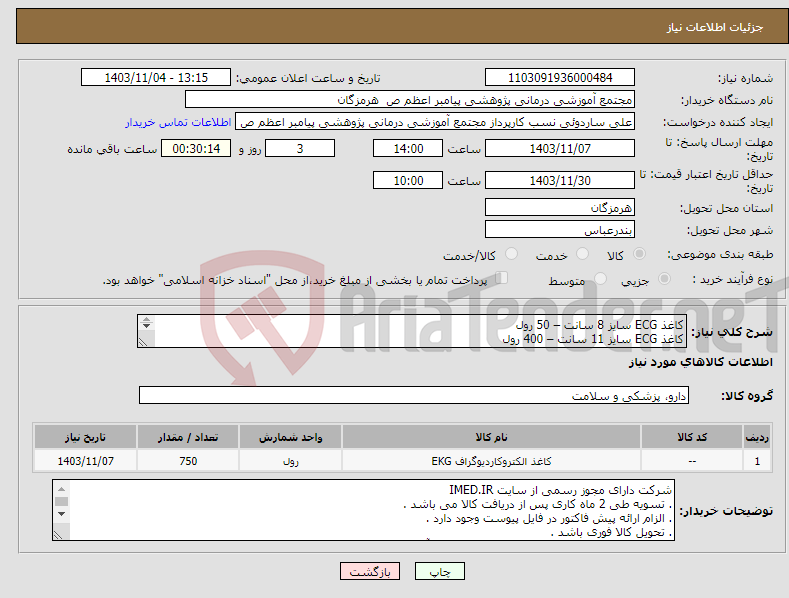The image size is (789, 598).
Task: Click the چاپ (print) button
Action: [x=439, y=571]
